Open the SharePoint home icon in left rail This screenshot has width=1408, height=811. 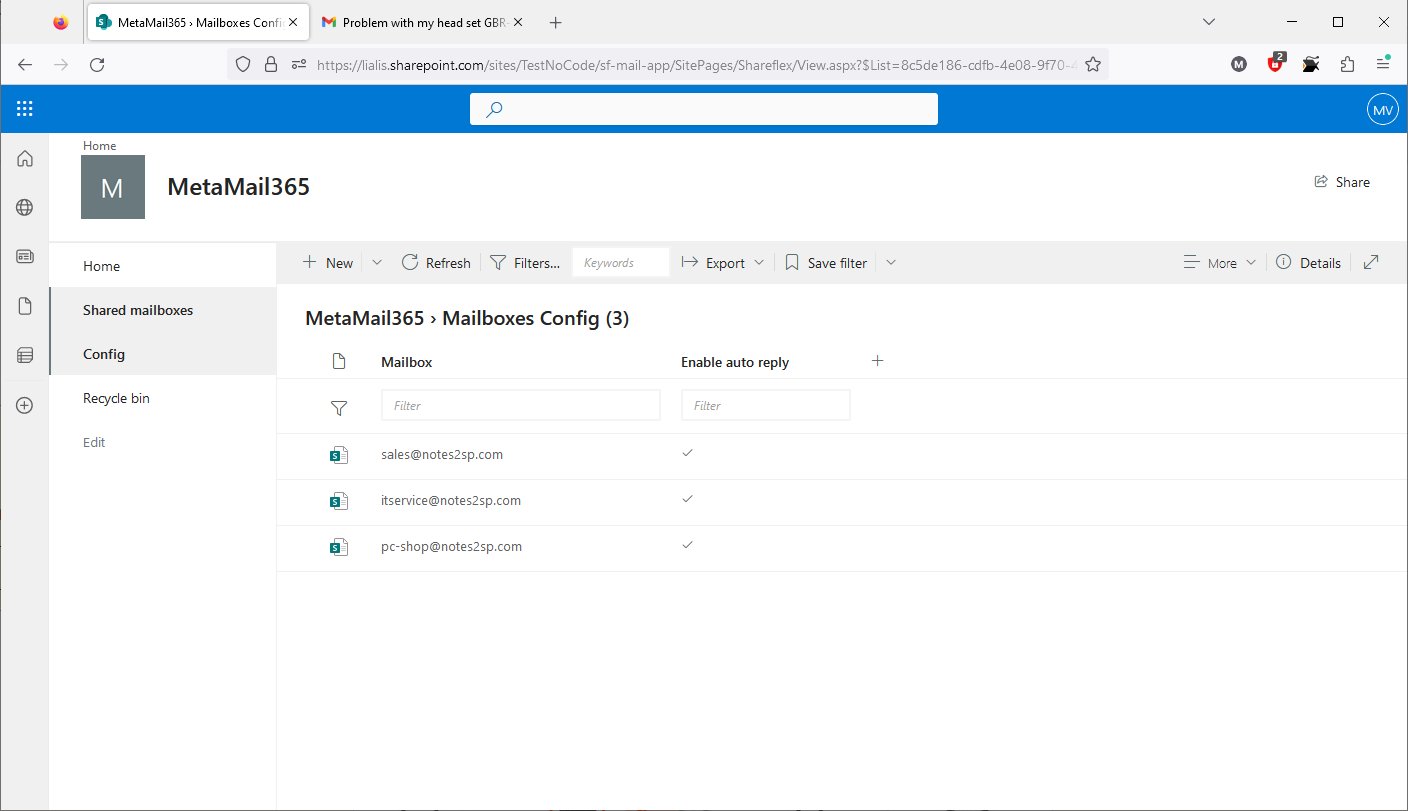point(25,158)
